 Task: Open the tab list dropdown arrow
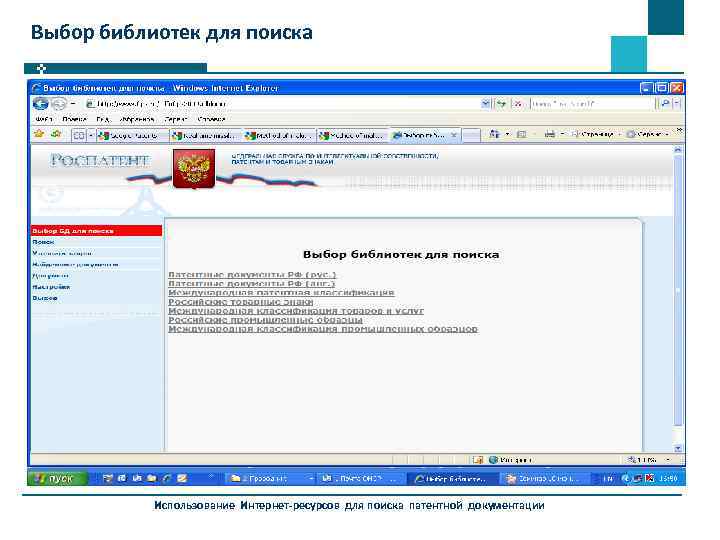[x=90, y=135]
